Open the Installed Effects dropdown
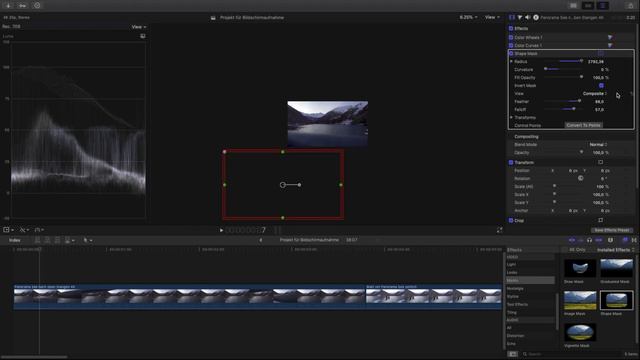Image resolution: width=640 pixels, height=360 pixels. tap(616, 249)
